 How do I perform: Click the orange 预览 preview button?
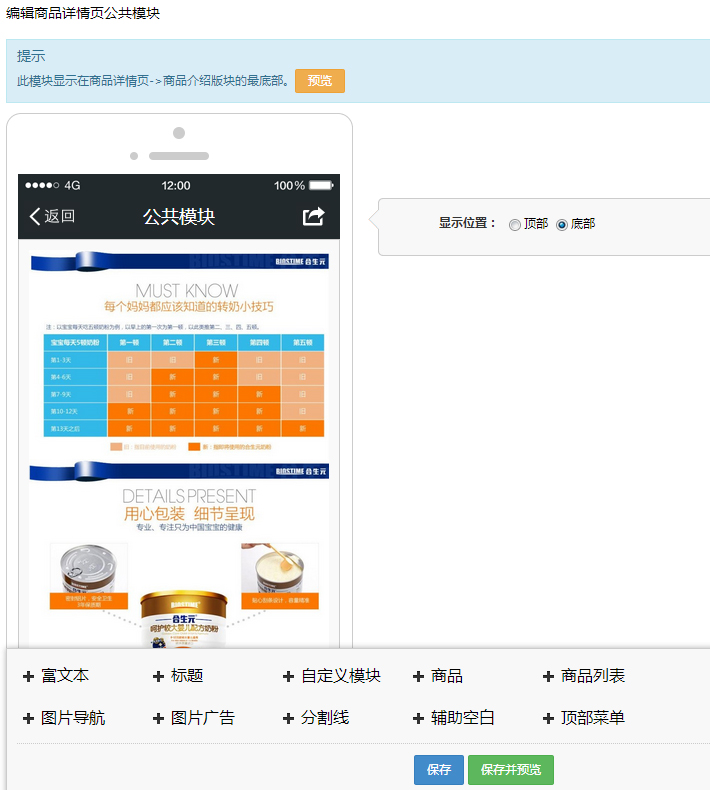[x=320, y=81]
